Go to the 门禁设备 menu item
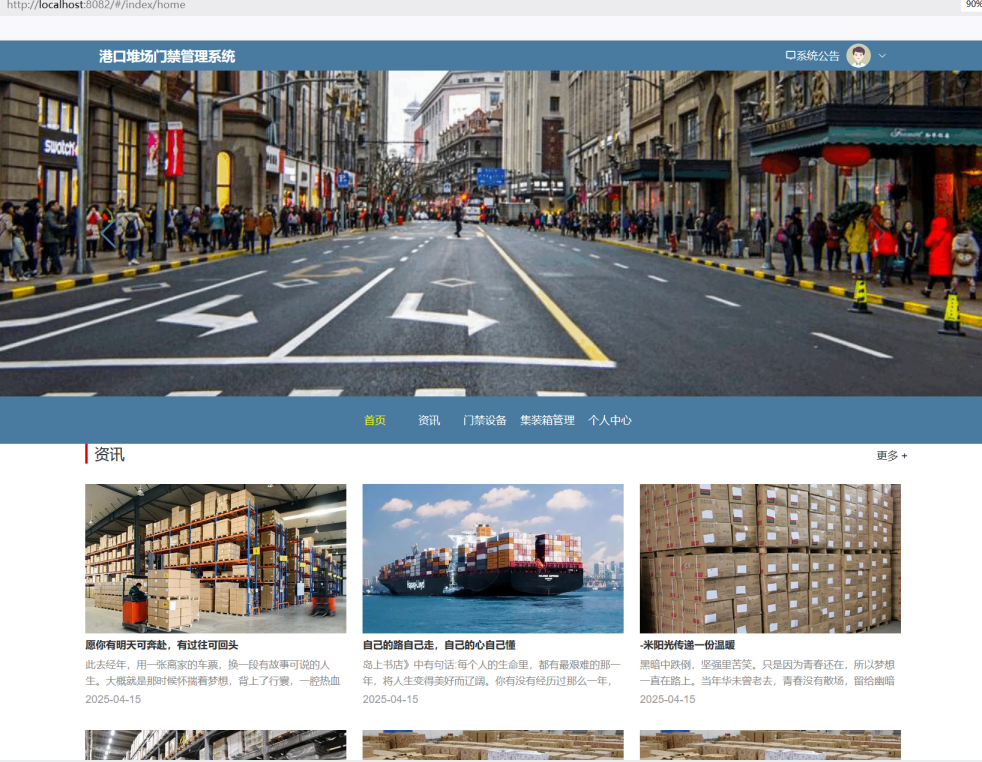Screen dimensions: 982x762 (485, 420)
